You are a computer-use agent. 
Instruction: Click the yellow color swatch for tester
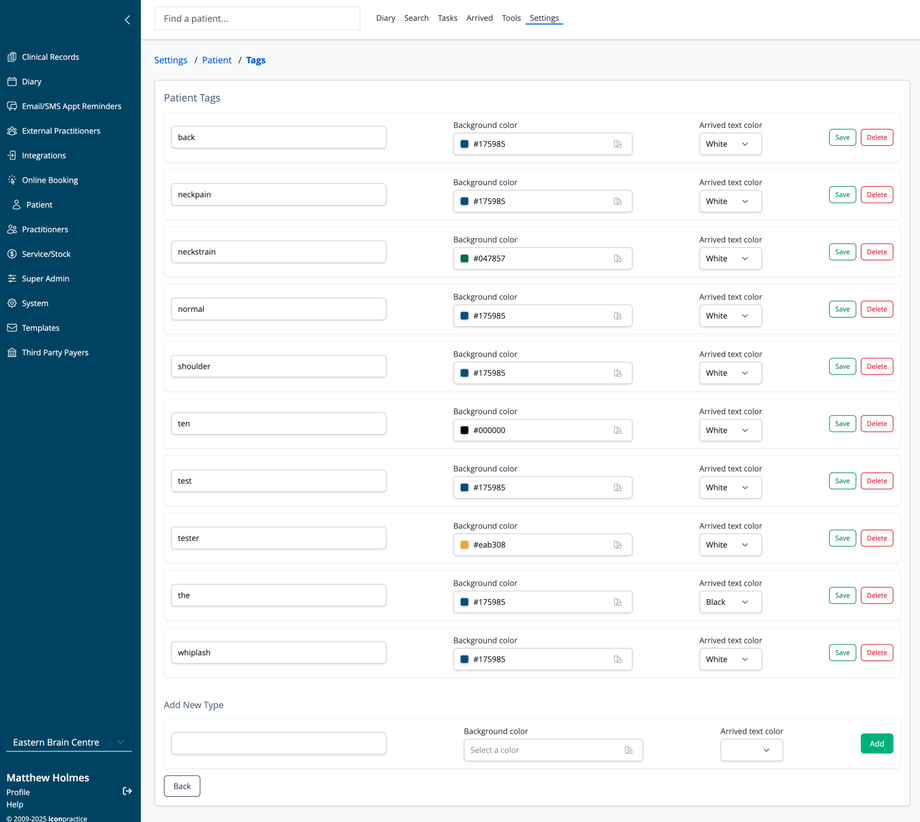coord(464,545)
